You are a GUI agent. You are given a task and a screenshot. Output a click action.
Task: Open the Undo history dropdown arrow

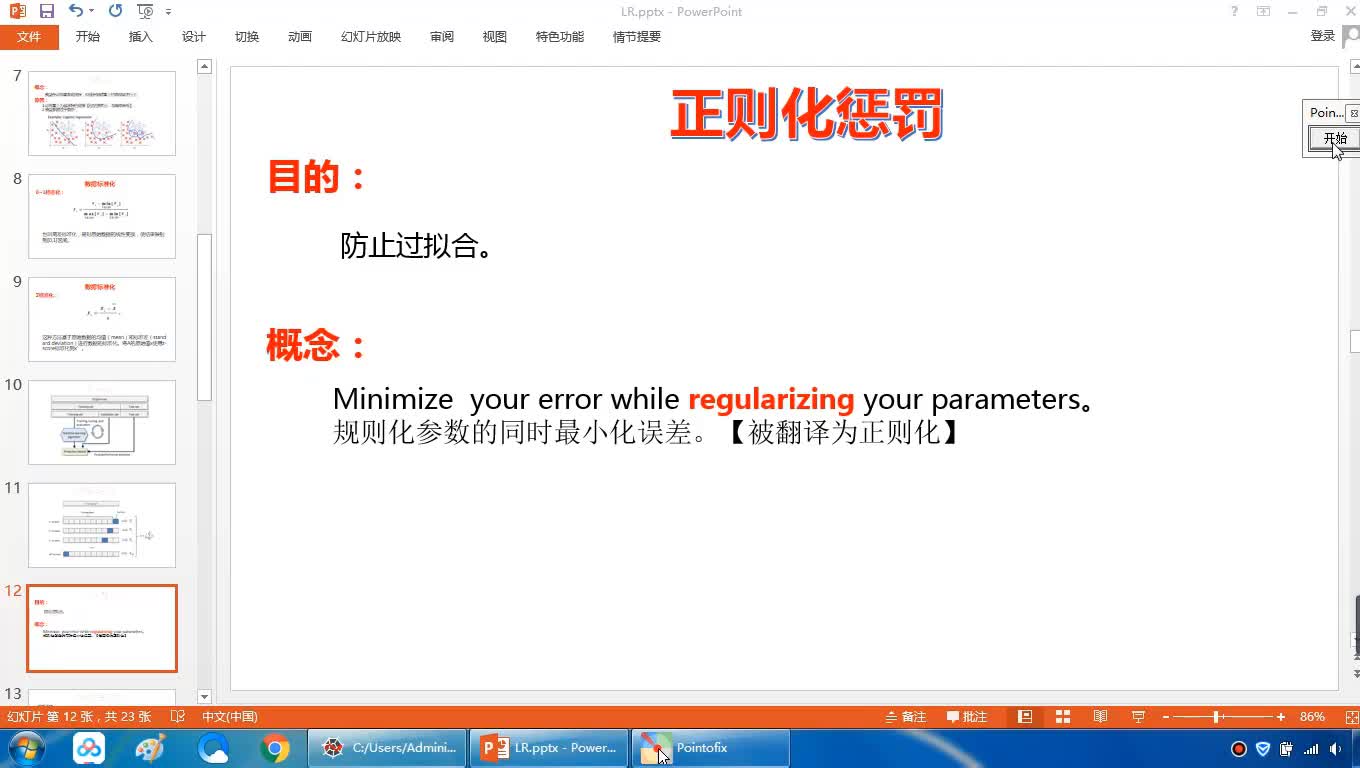tap(92, 12)
